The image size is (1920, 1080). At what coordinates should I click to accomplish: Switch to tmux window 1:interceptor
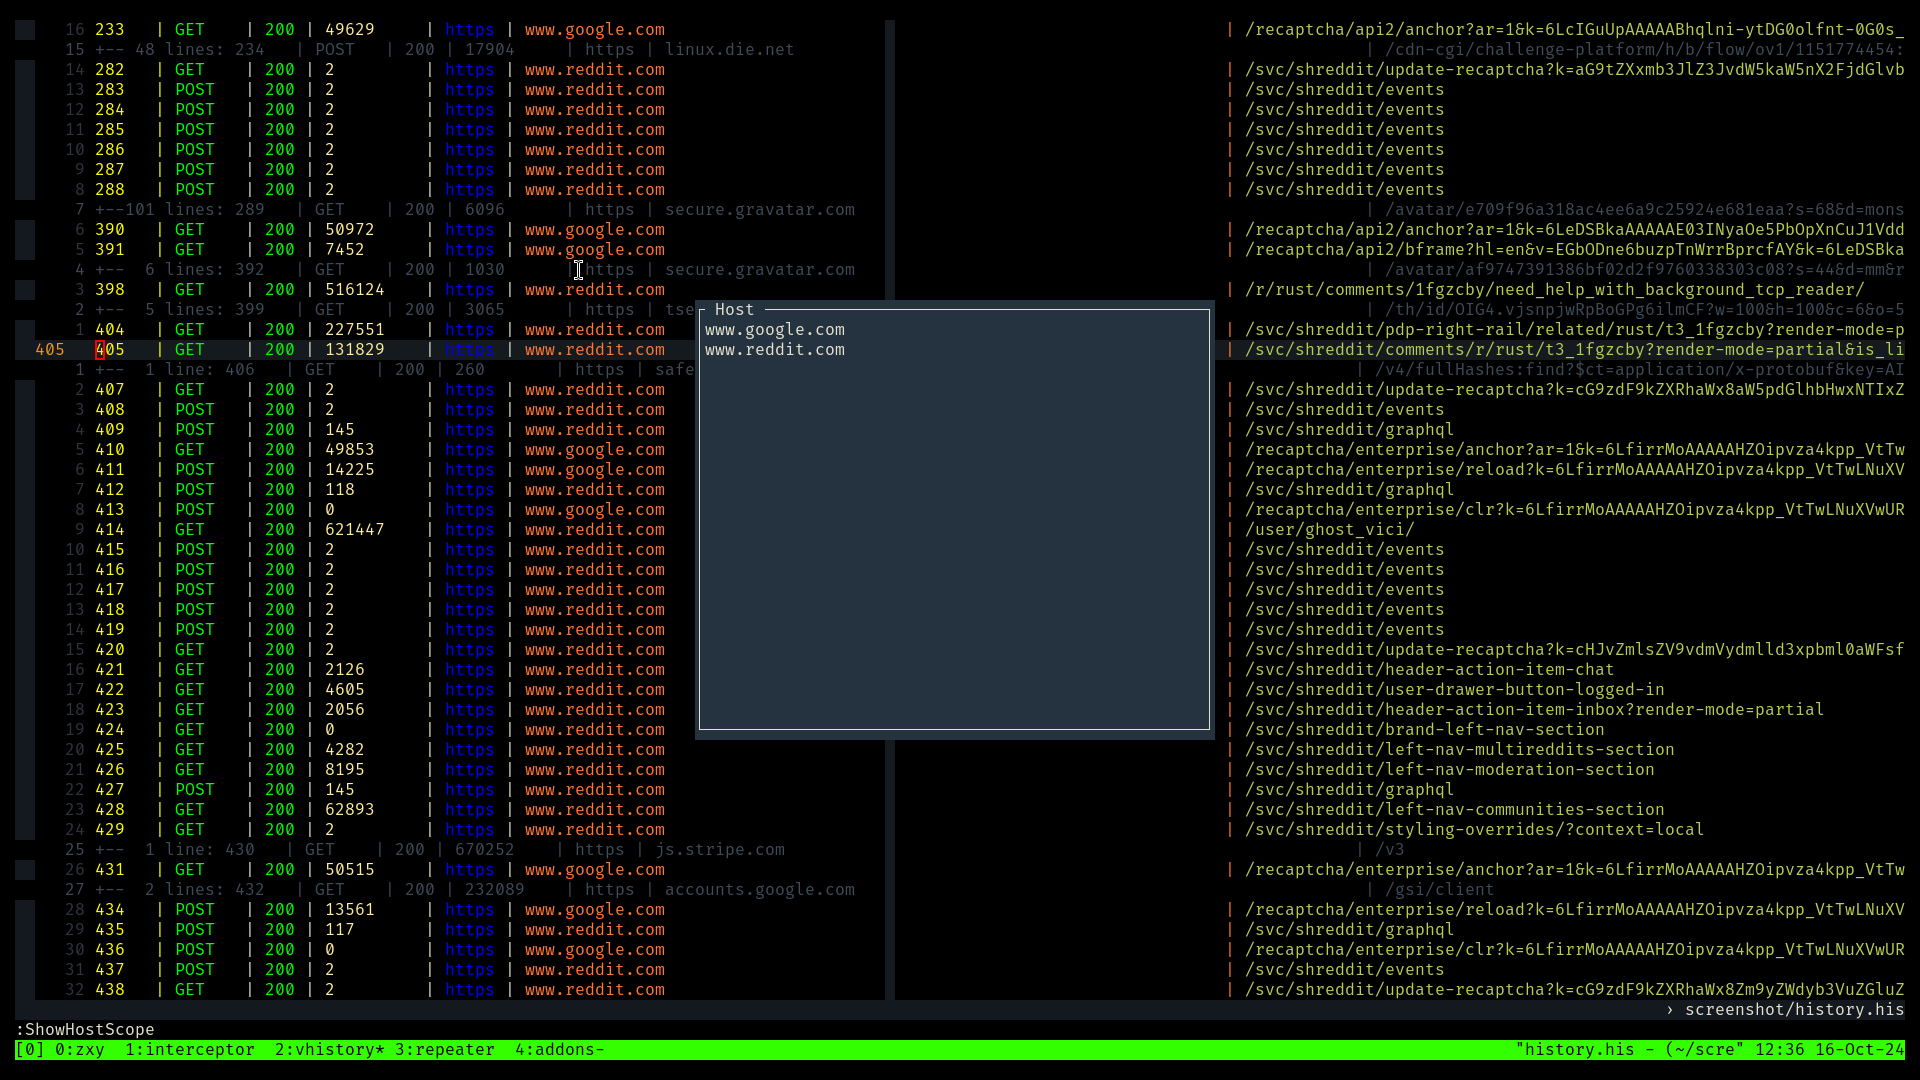click(x=189, y=1050)
